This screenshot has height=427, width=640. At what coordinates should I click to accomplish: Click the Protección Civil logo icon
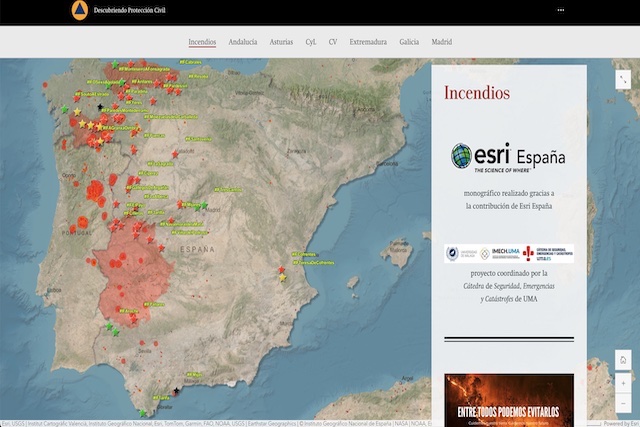pos(79,11)
